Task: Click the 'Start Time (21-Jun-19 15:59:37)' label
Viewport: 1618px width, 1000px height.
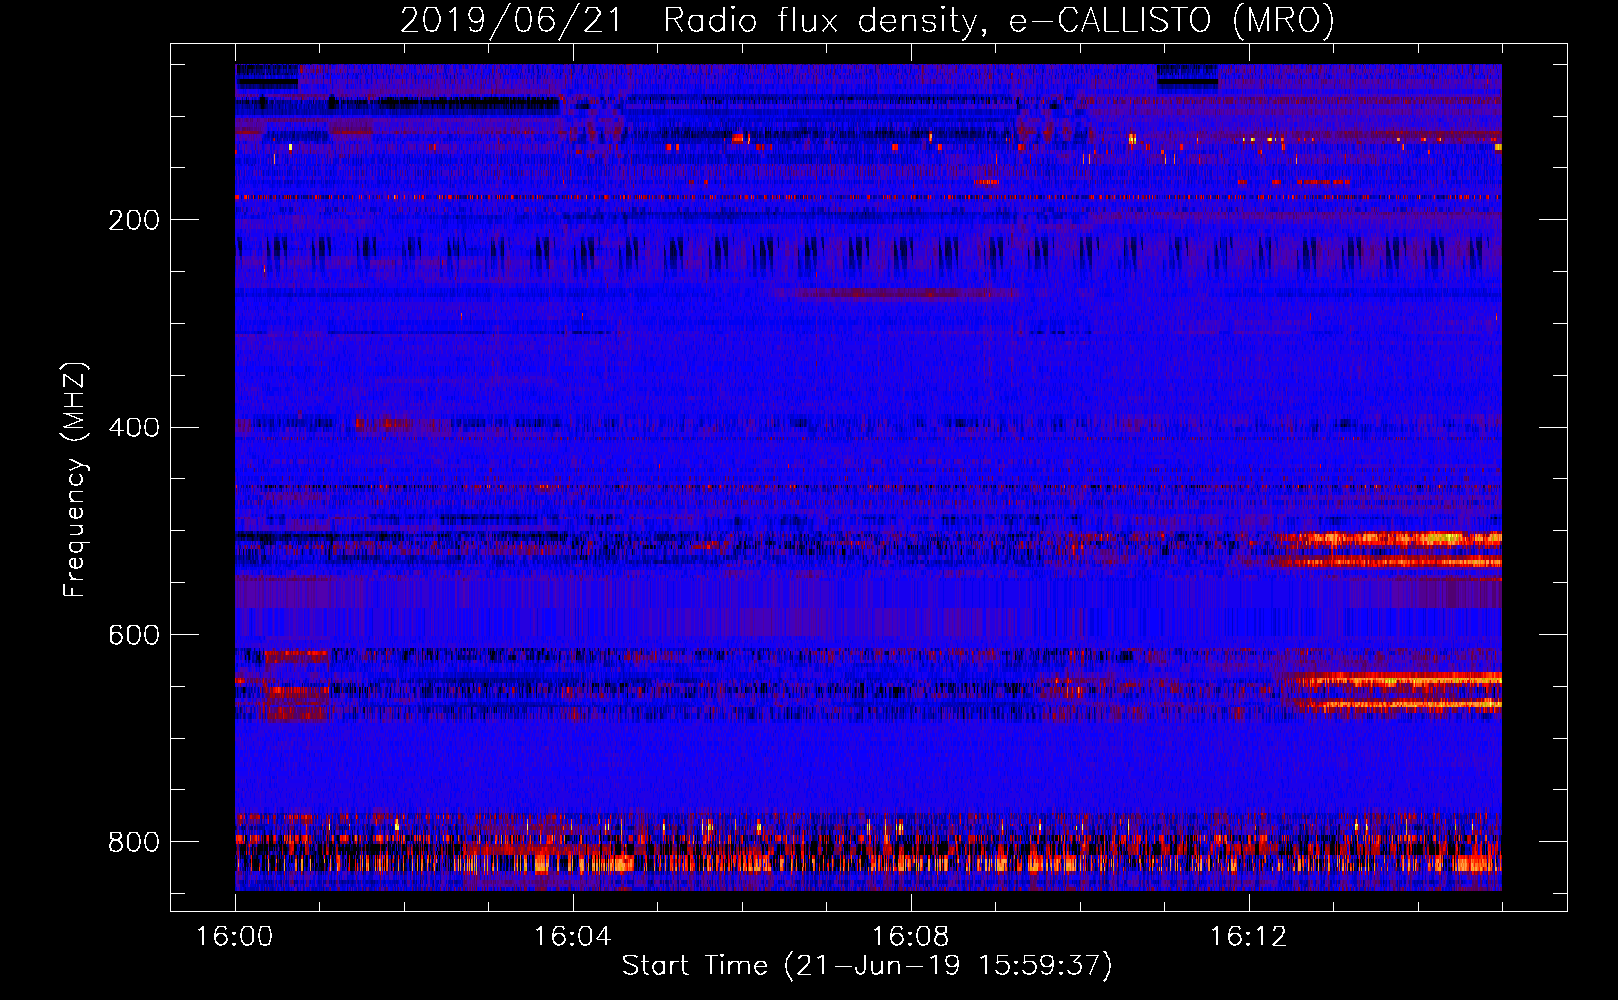Action: (x=867, y=965)
